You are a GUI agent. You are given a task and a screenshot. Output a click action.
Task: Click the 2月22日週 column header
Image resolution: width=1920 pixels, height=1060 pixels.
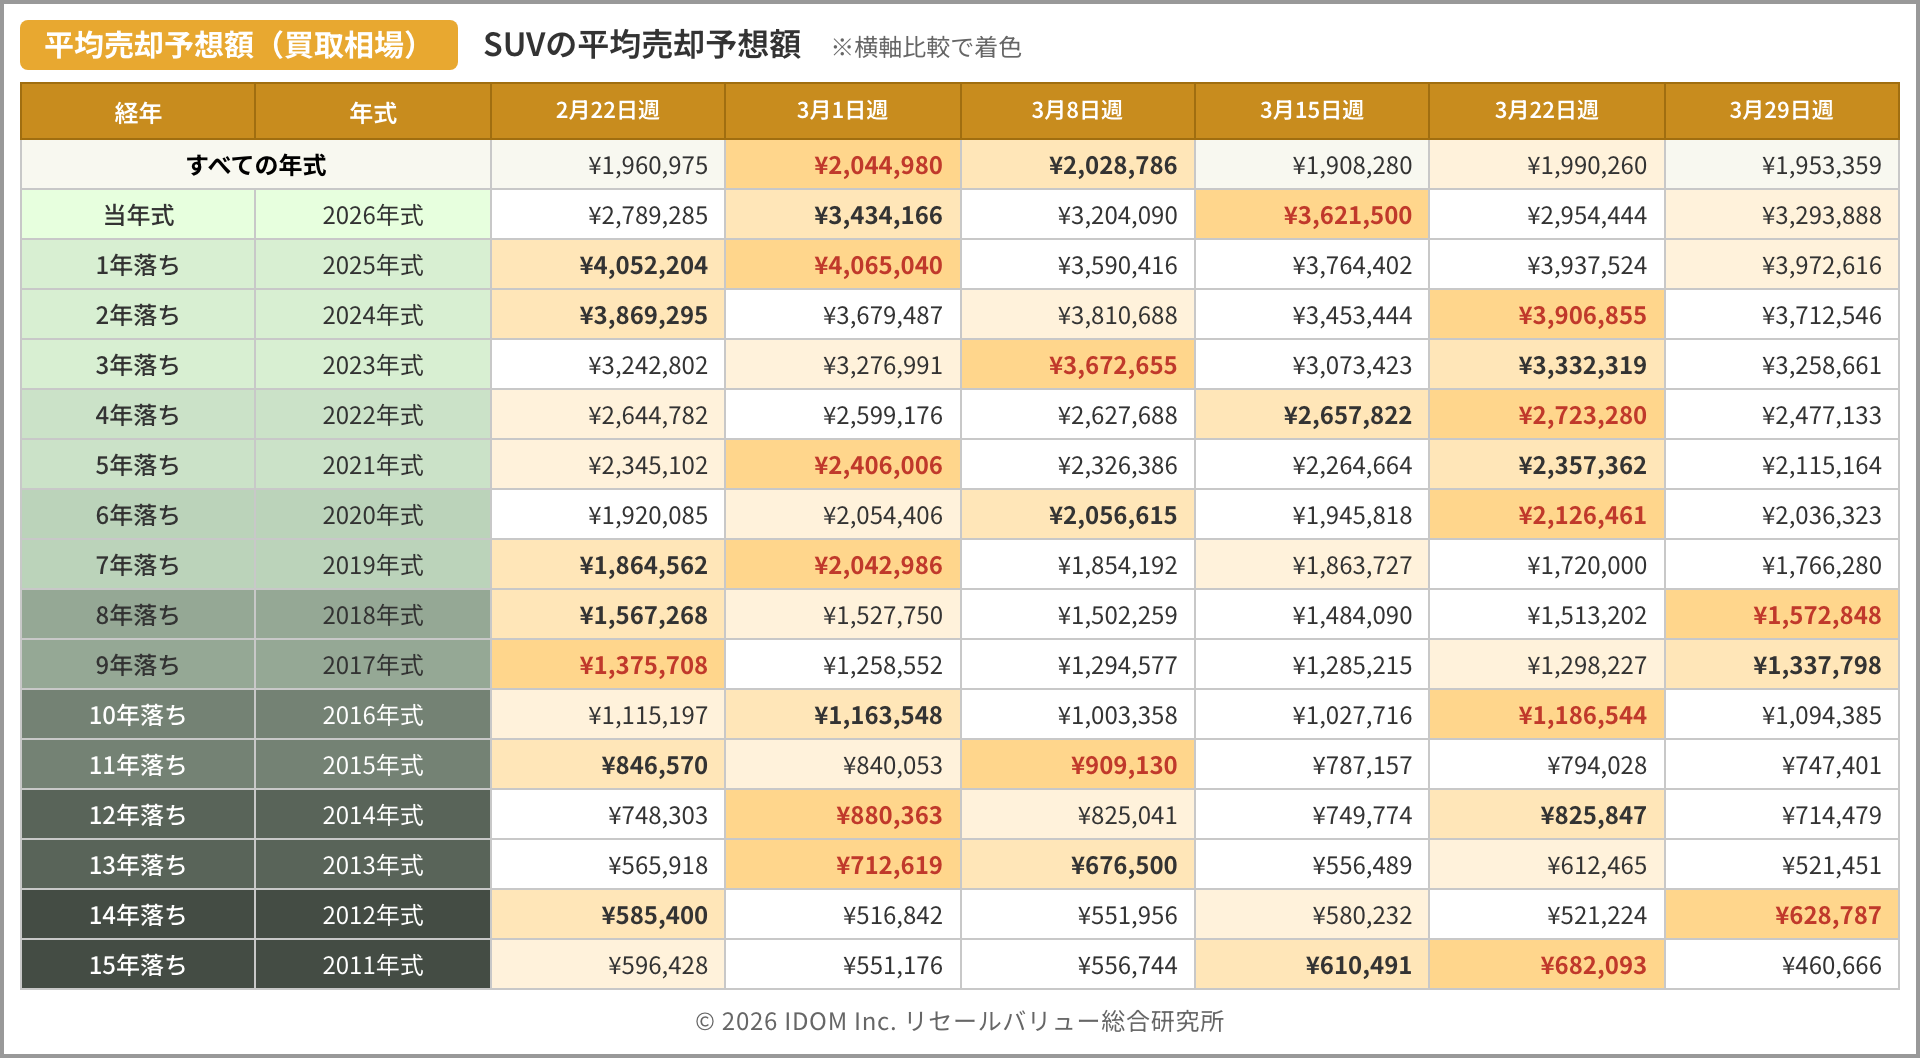pos(607,111)
